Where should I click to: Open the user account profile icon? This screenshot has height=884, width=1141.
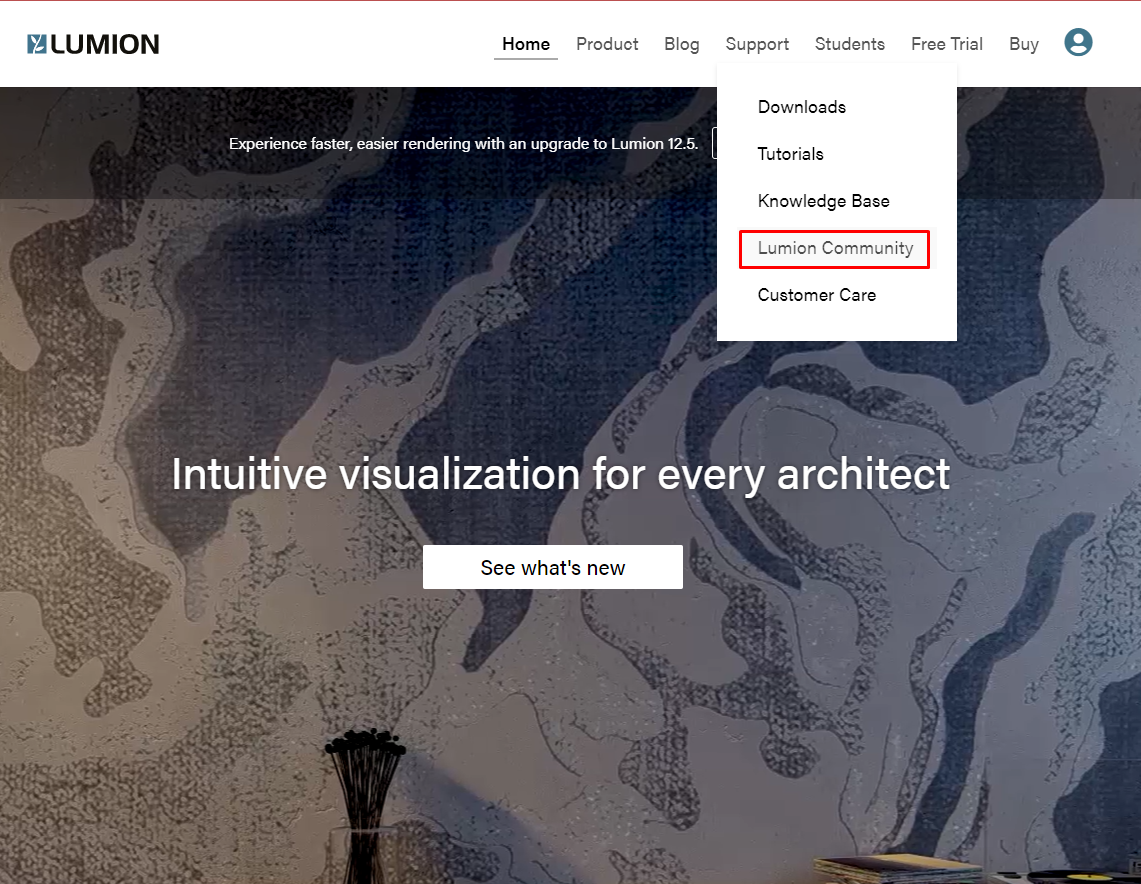coord(1078,42)
